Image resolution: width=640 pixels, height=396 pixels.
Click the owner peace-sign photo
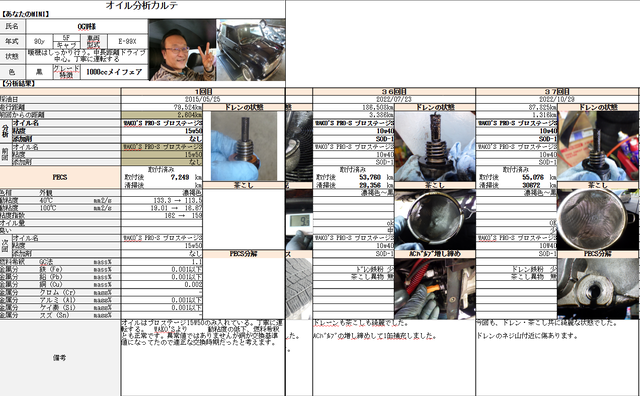point(182,50)
